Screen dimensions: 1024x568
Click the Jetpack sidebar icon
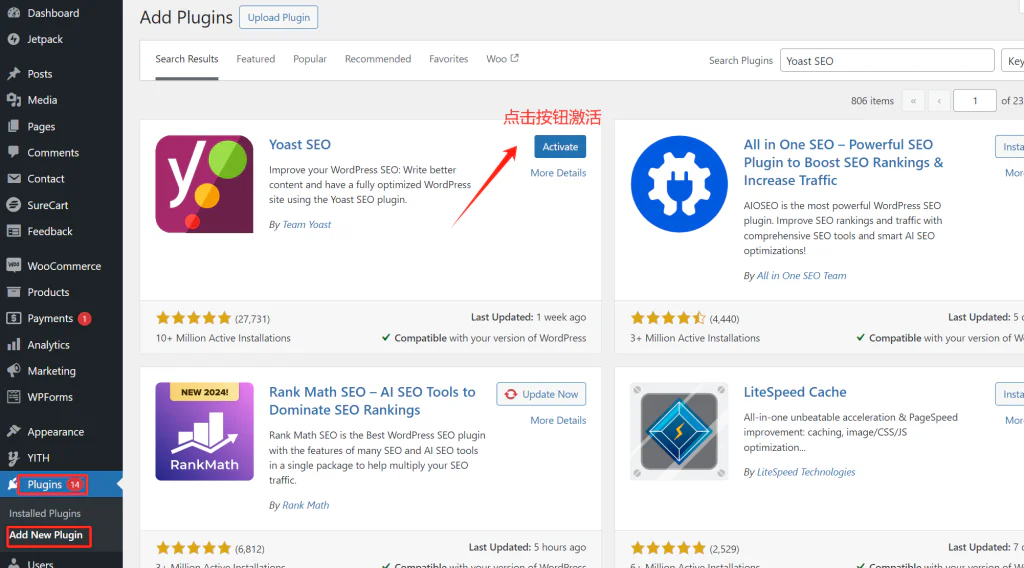click(x=13, y=39)
